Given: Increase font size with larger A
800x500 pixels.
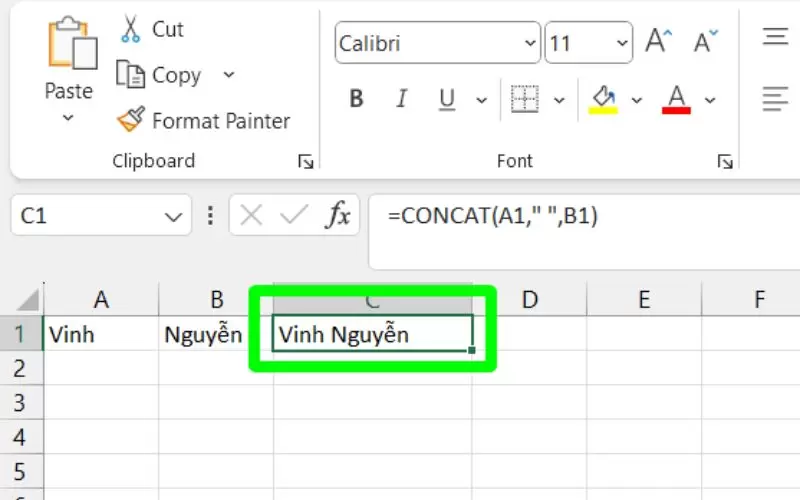Looking at the screenshot, I should click(659, 41).
